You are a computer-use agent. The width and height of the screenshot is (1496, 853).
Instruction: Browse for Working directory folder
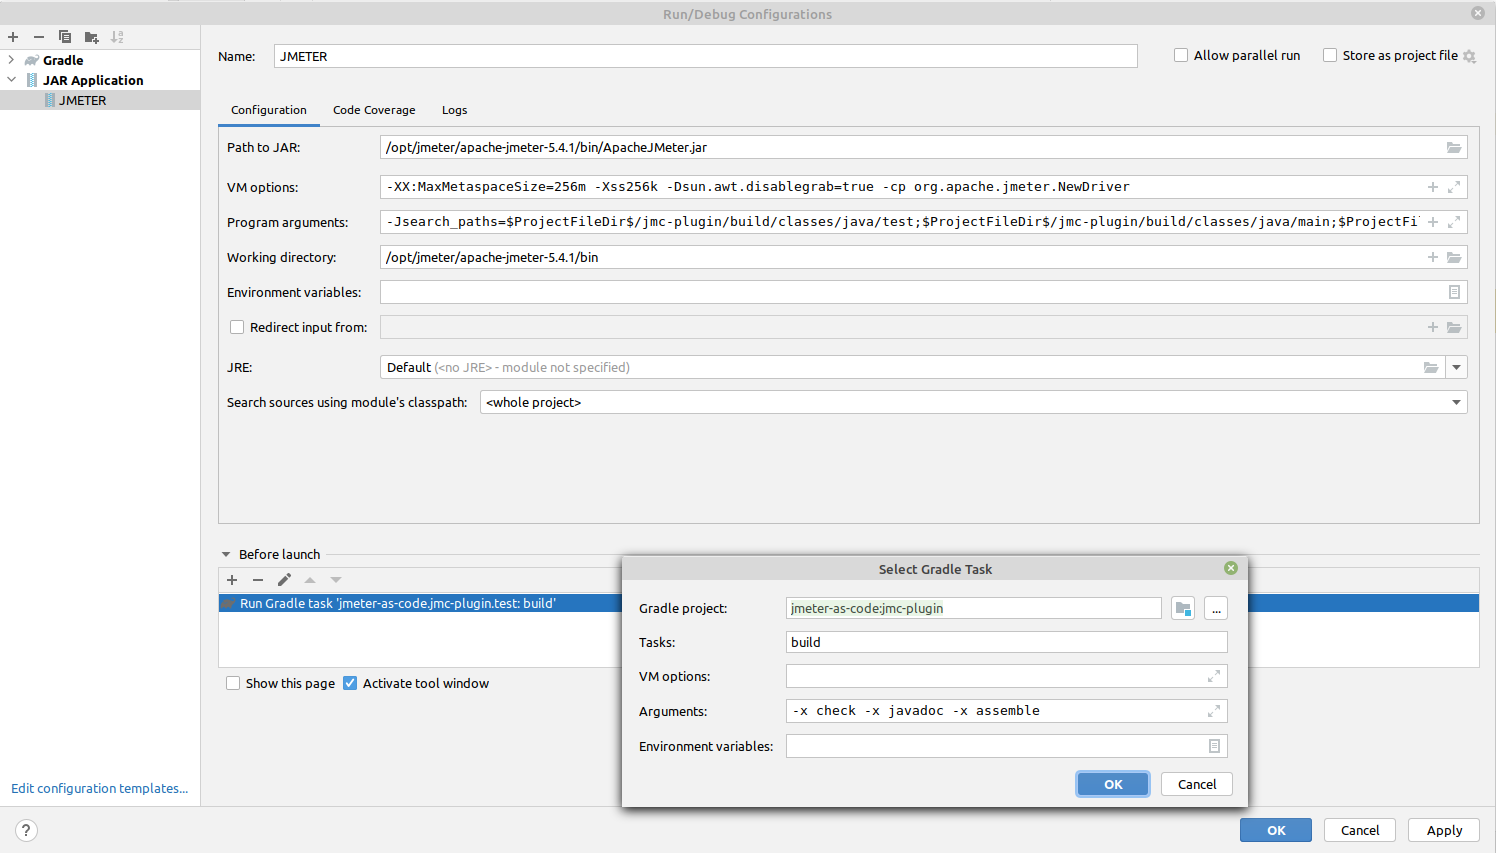pos(1454,257)
